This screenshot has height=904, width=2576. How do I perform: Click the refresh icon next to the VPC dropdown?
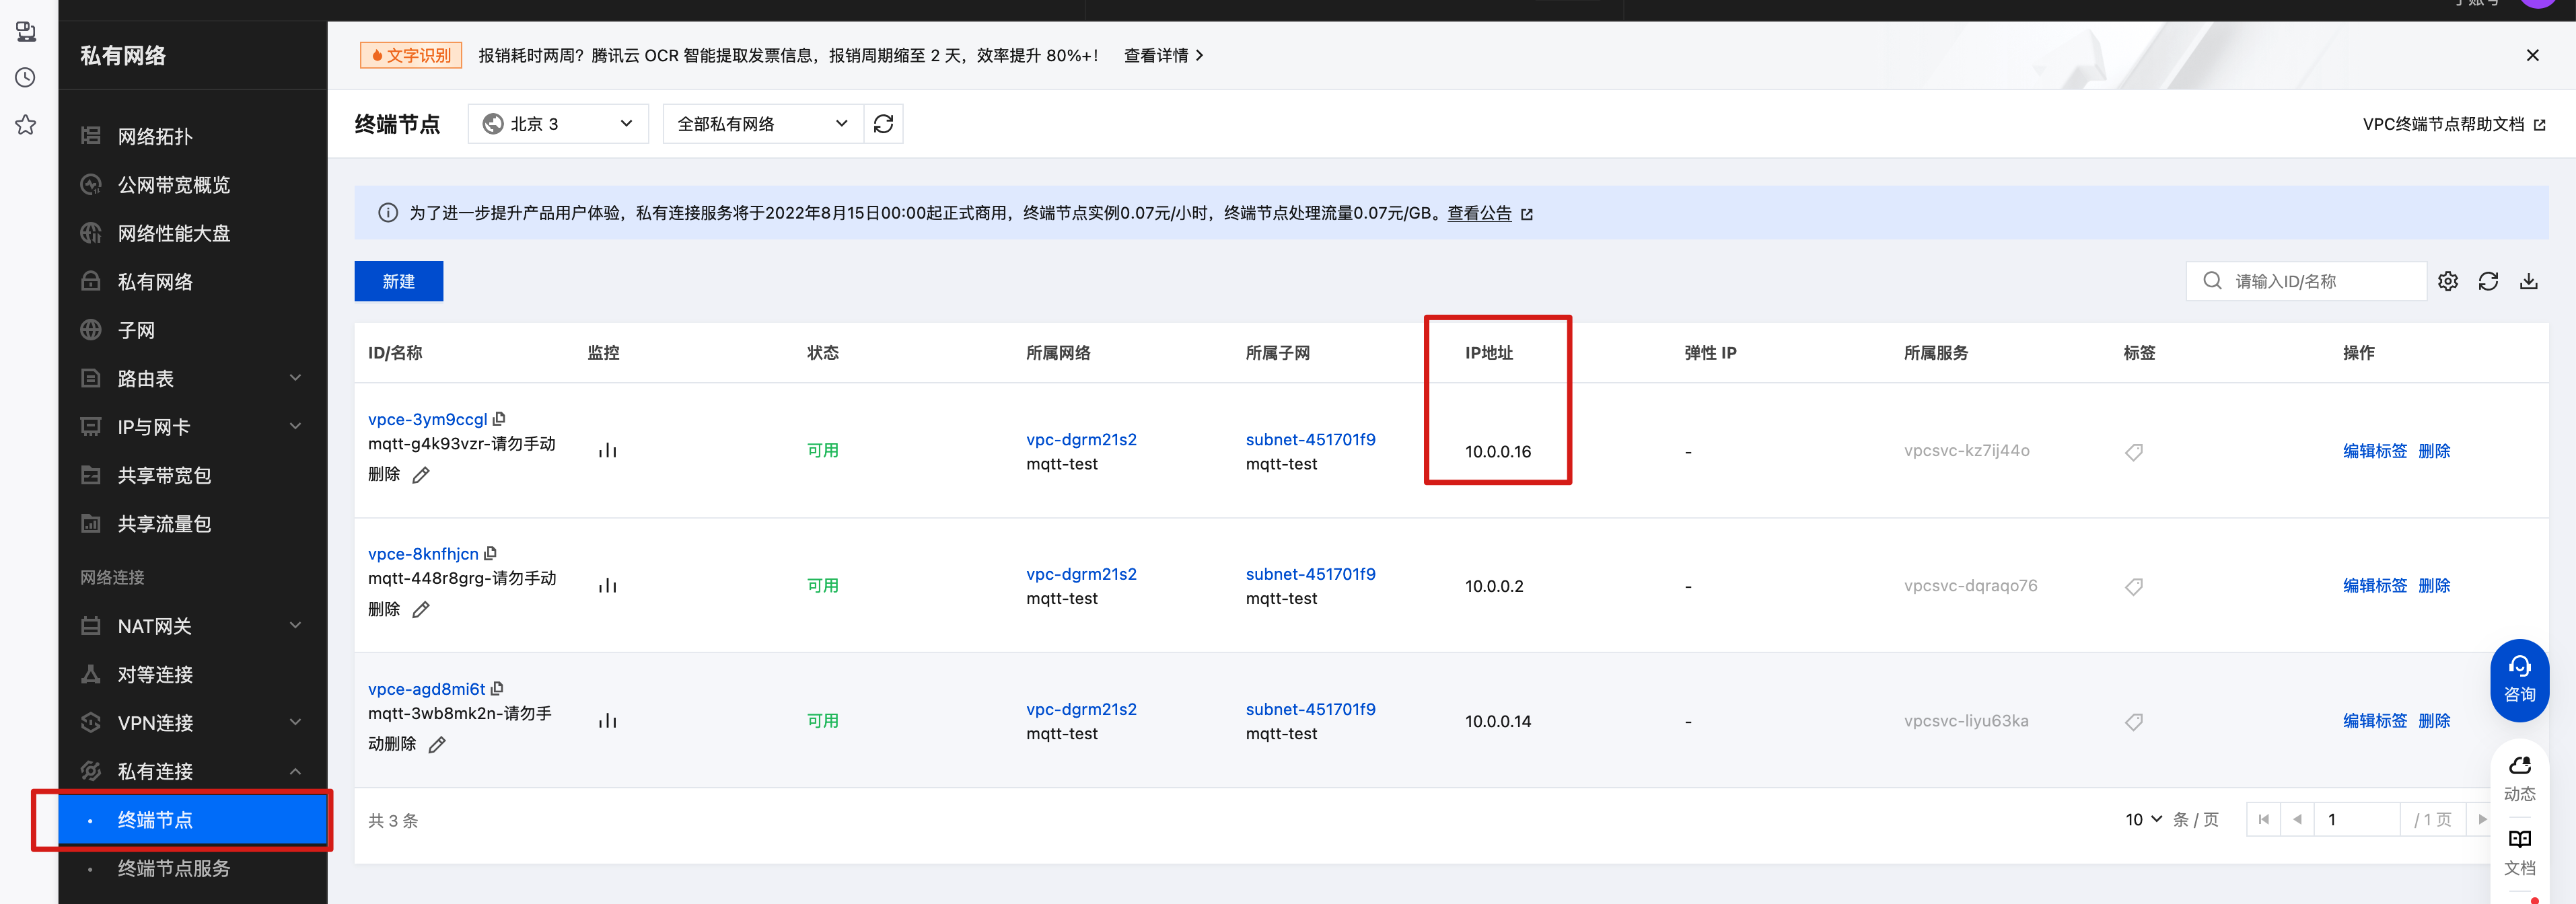pos(883,124)
